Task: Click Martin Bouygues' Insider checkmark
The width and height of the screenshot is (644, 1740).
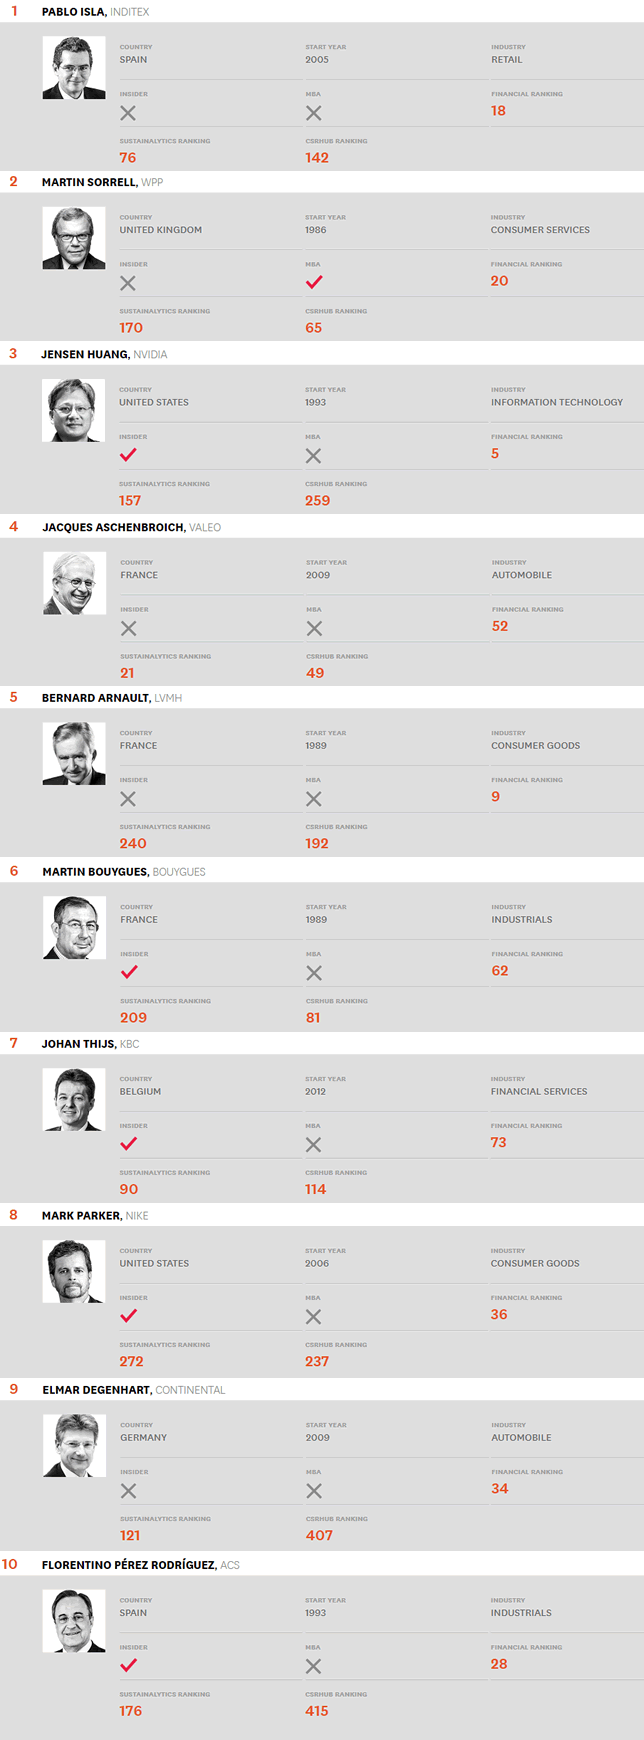Action: 129,972
